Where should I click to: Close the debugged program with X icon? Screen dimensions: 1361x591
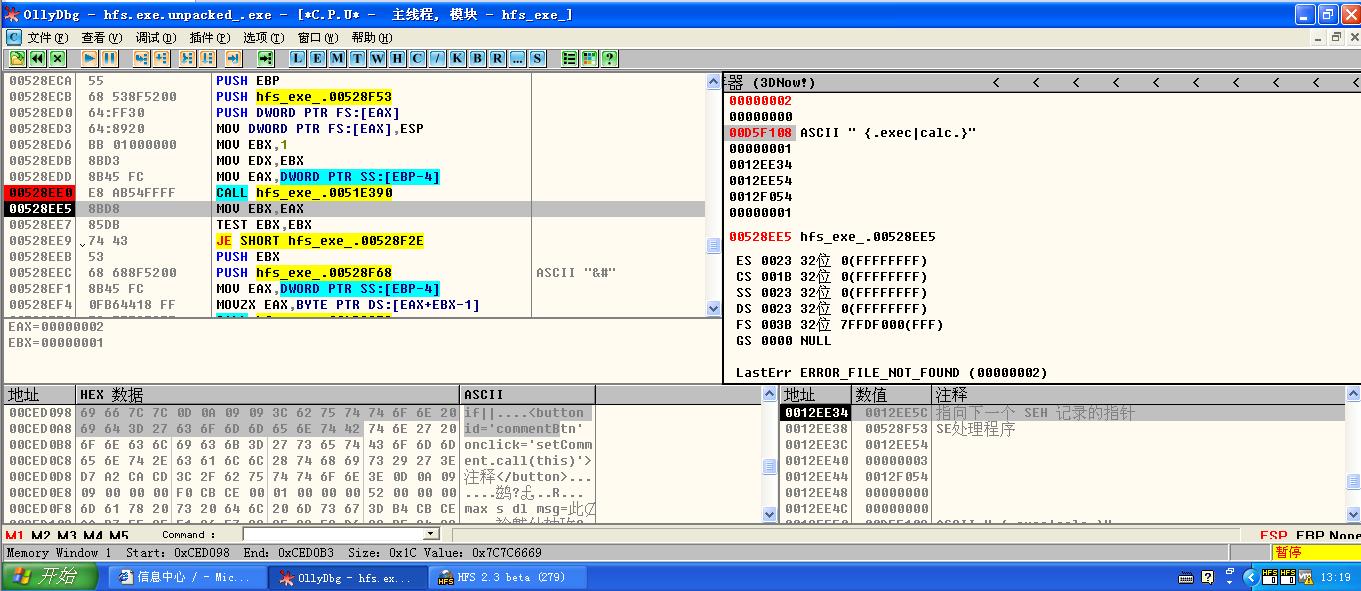(x=57, y=59)
